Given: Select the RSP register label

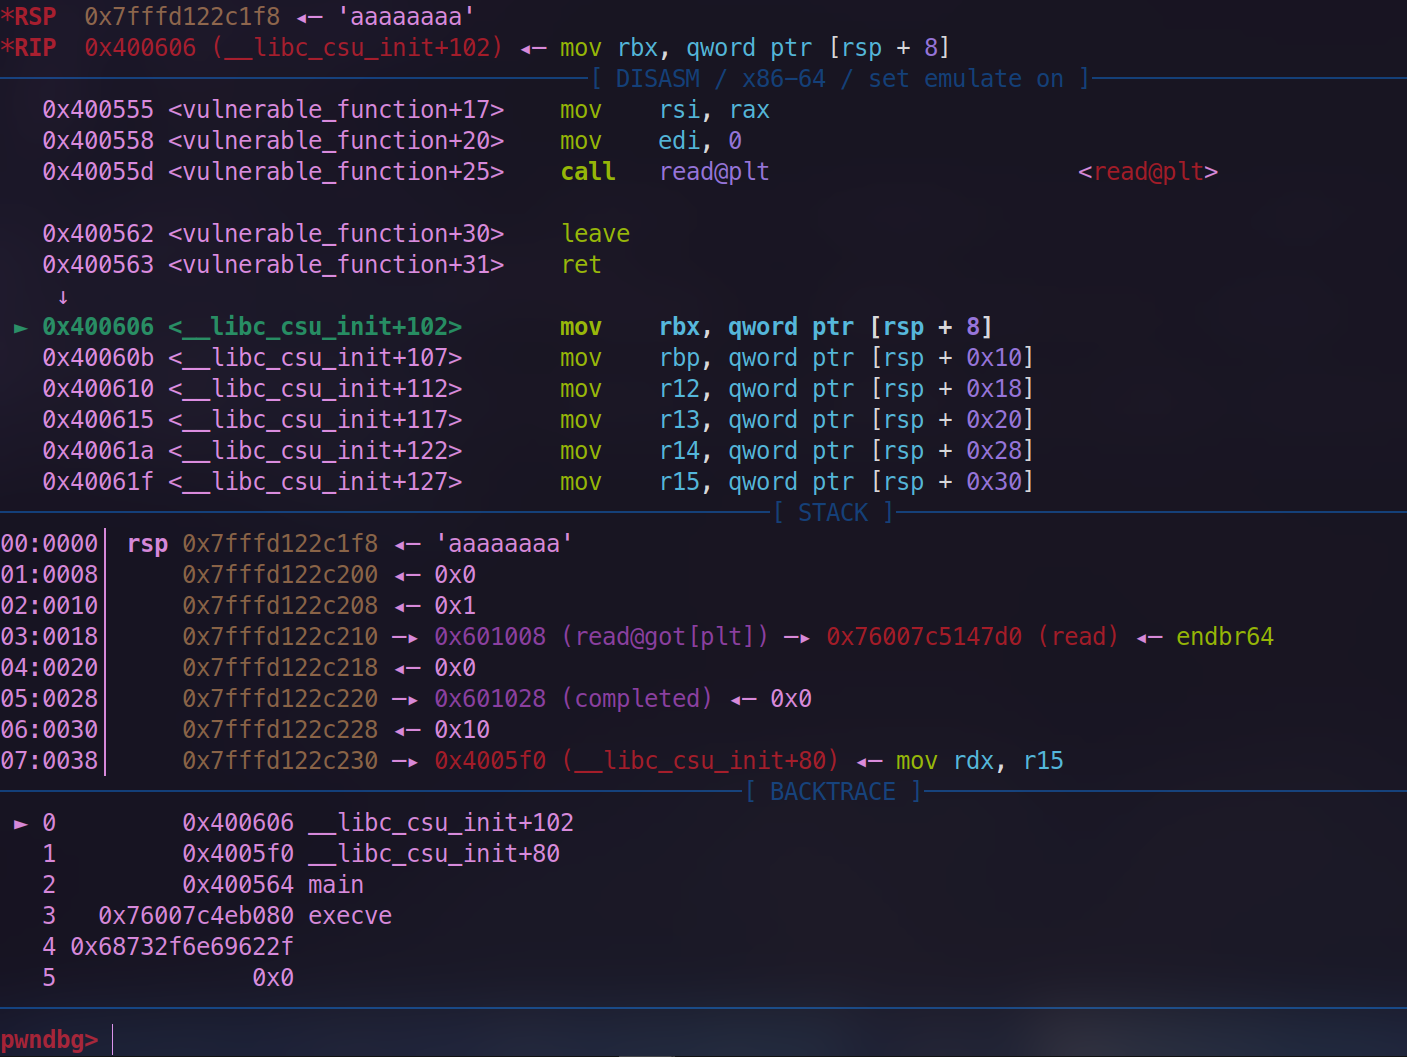Looking at the screenshot, I should click(30, 15).
